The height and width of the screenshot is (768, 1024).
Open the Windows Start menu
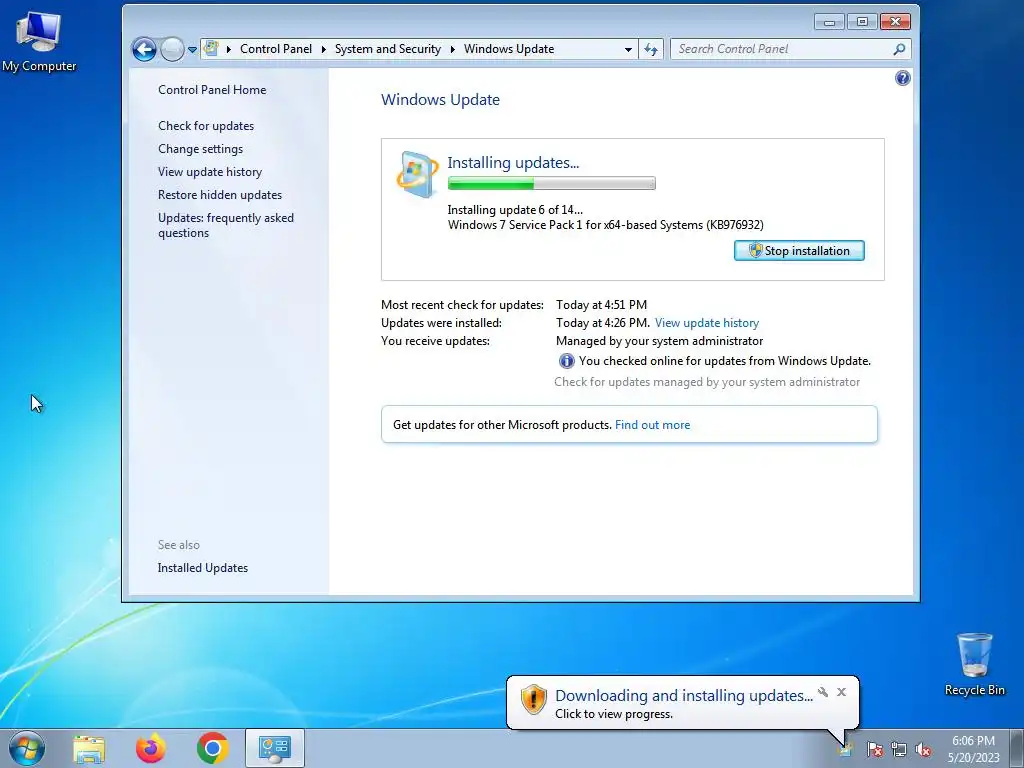(x=27, y=748)
